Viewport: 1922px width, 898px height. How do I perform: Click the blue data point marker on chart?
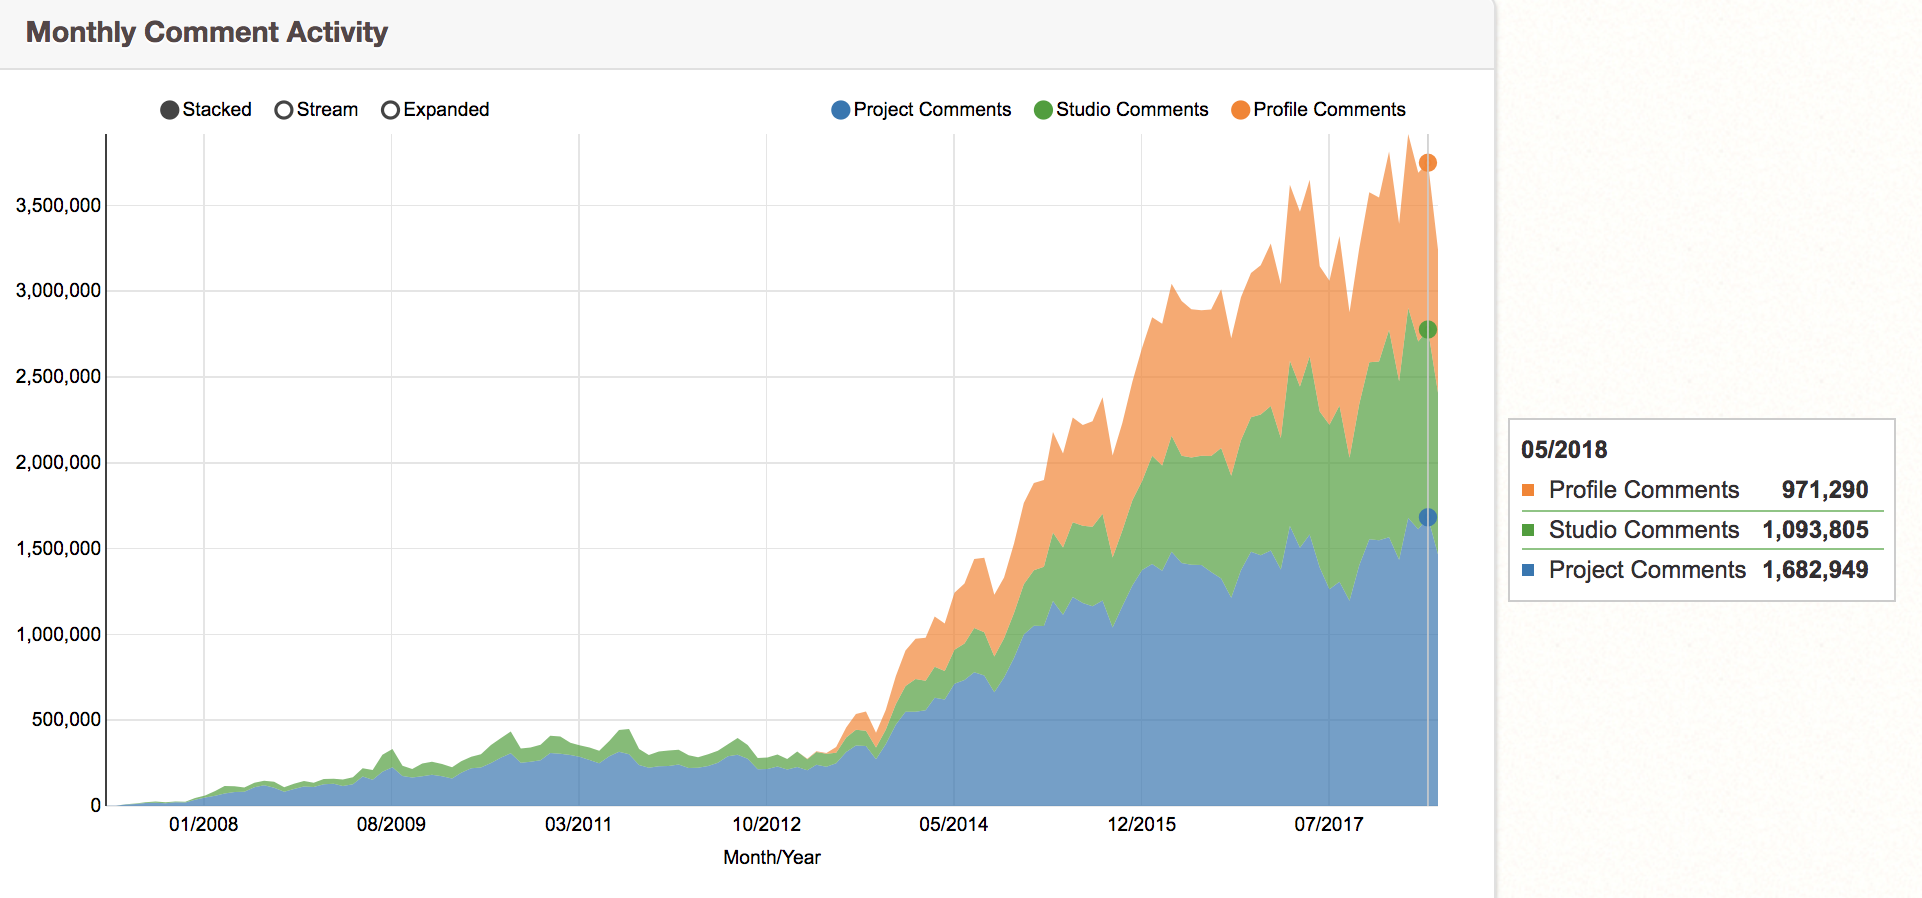(1428, 517)
